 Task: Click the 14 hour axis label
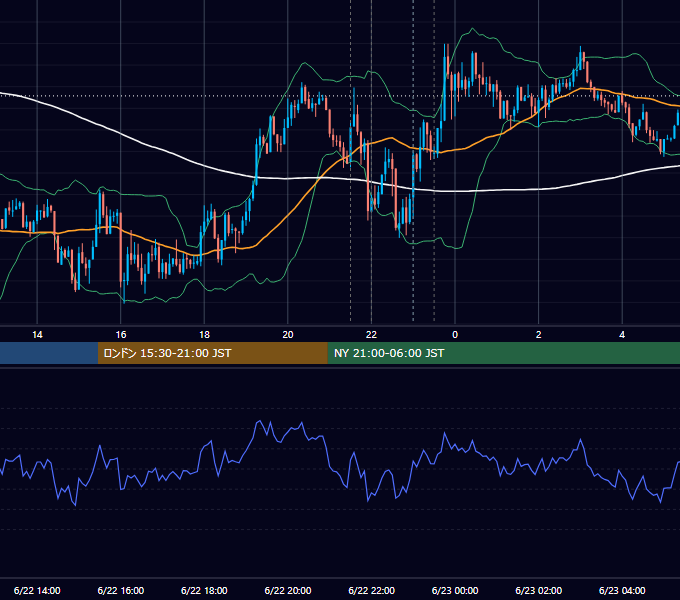click(37, 335)
